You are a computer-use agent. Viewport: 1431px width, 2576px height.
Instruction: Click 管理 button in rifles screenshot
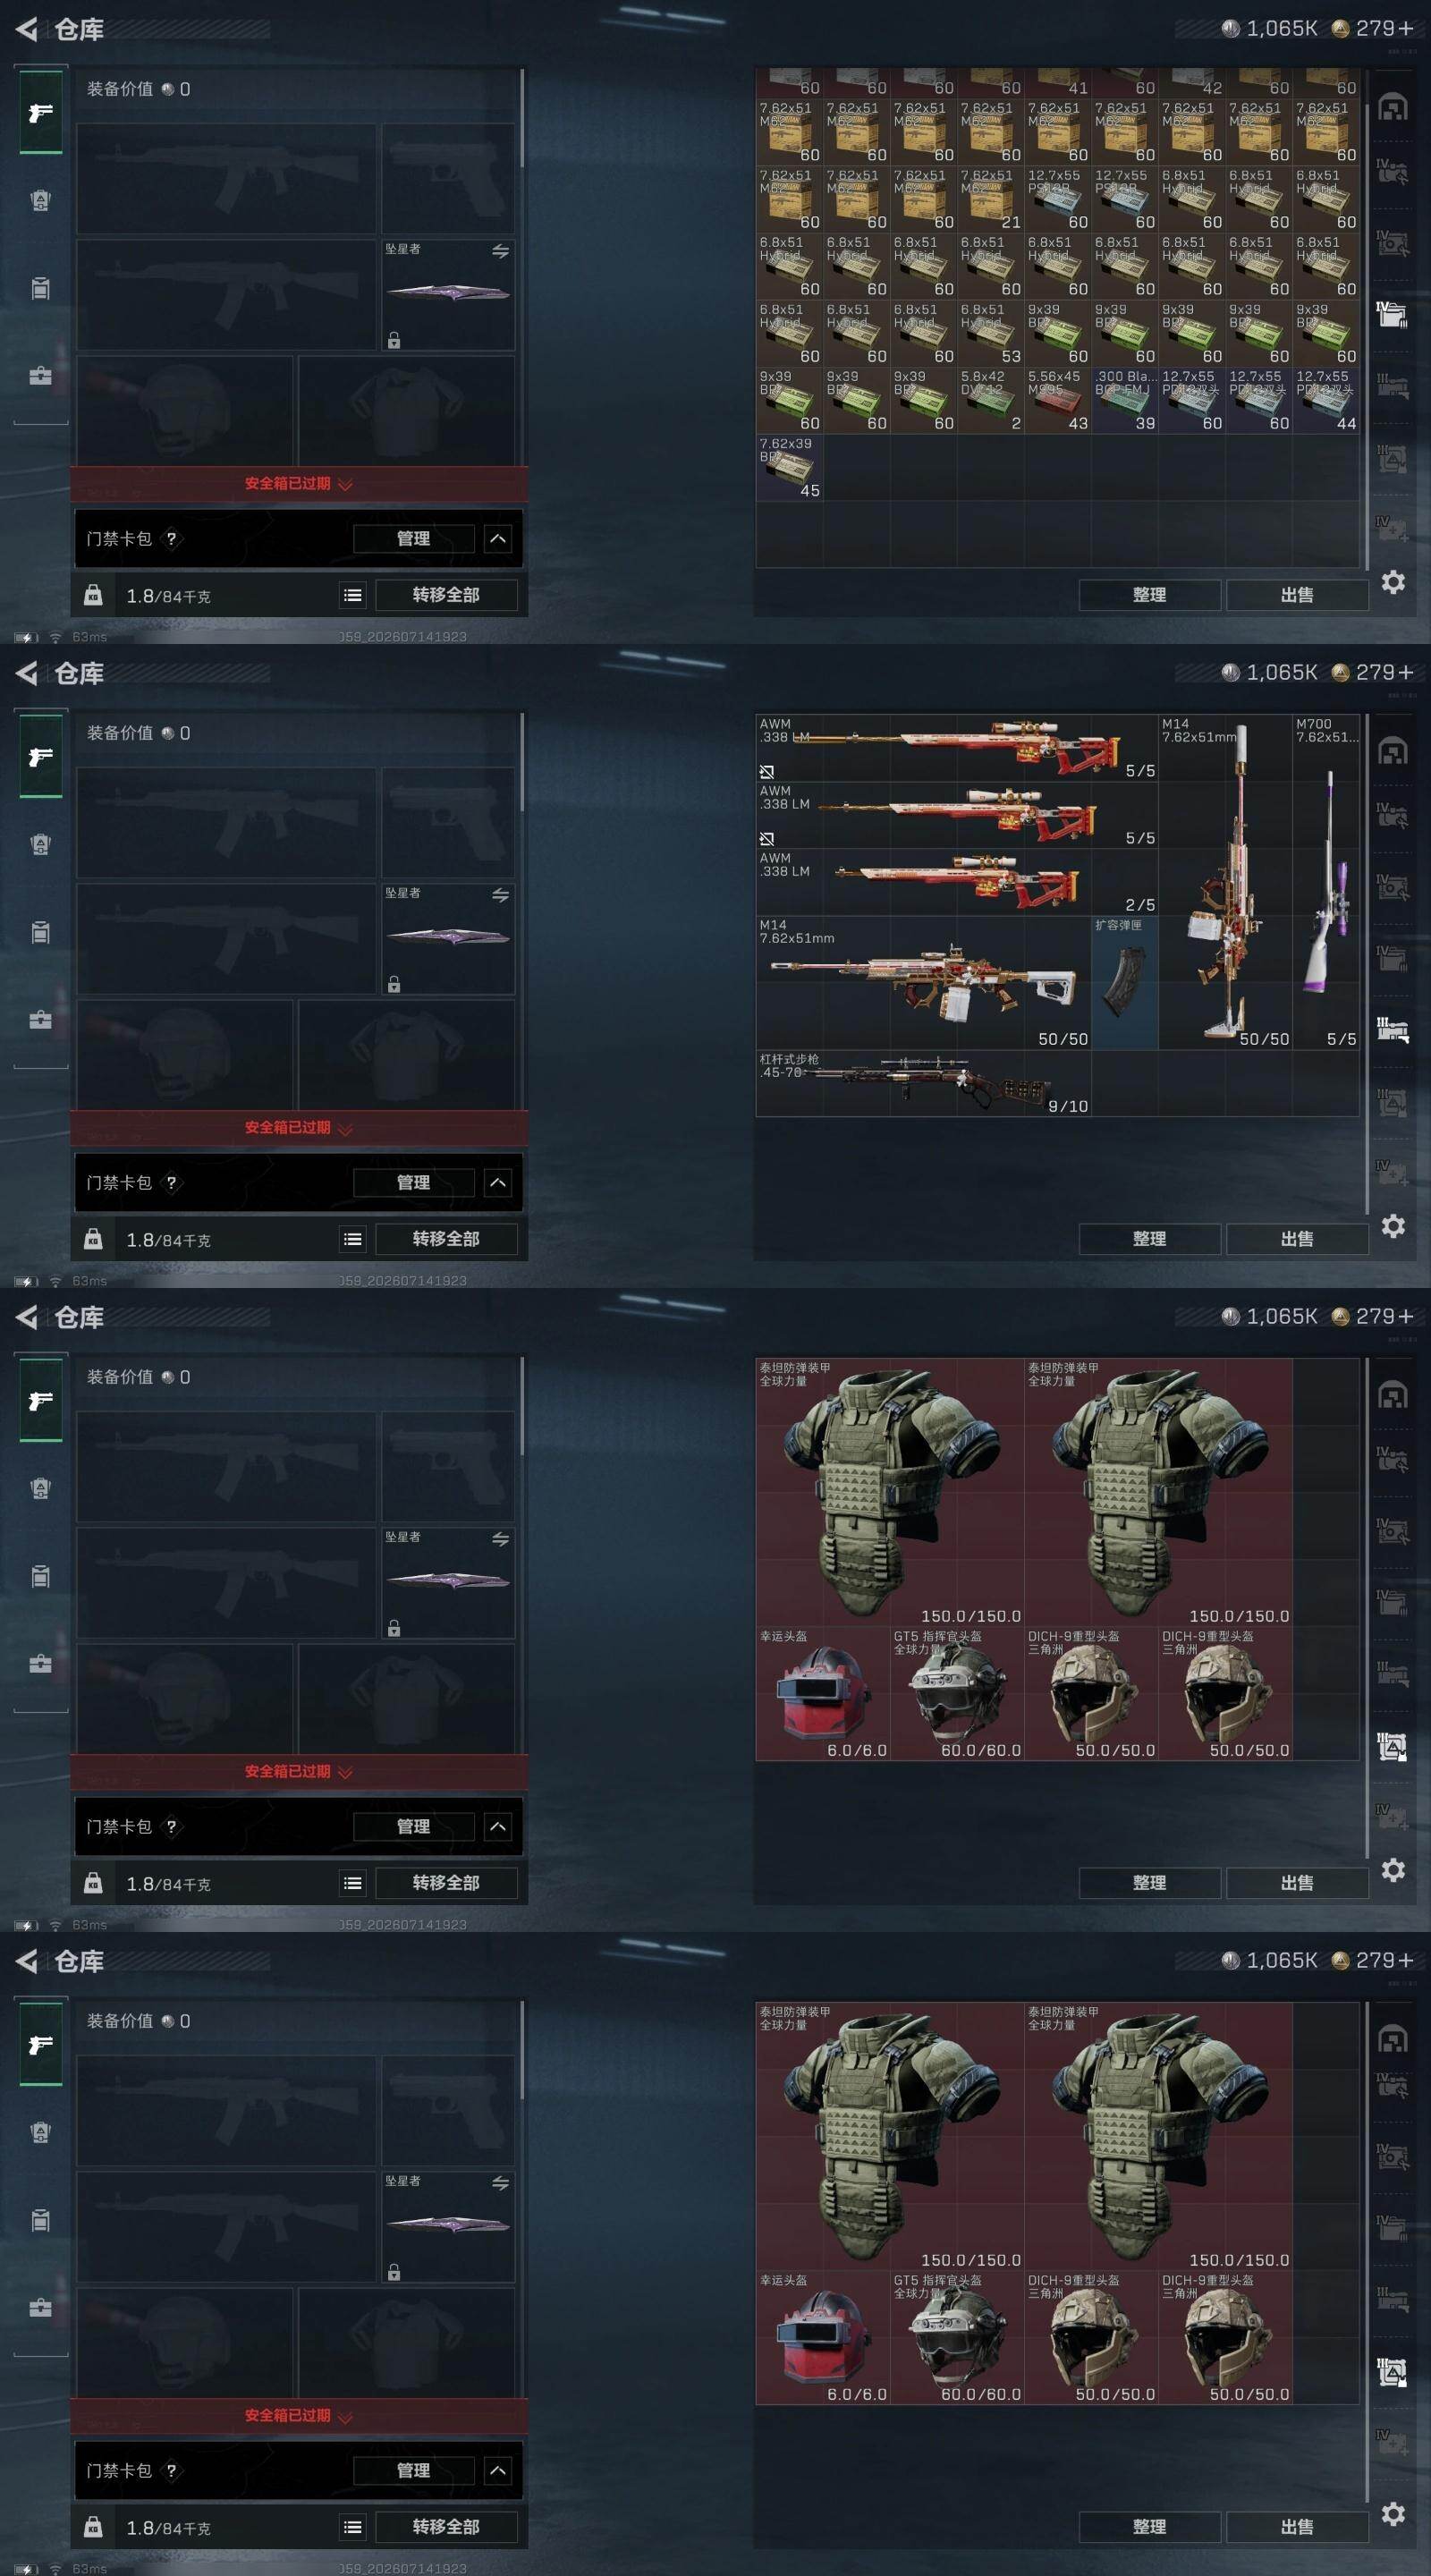click(x=414, y=1183)
